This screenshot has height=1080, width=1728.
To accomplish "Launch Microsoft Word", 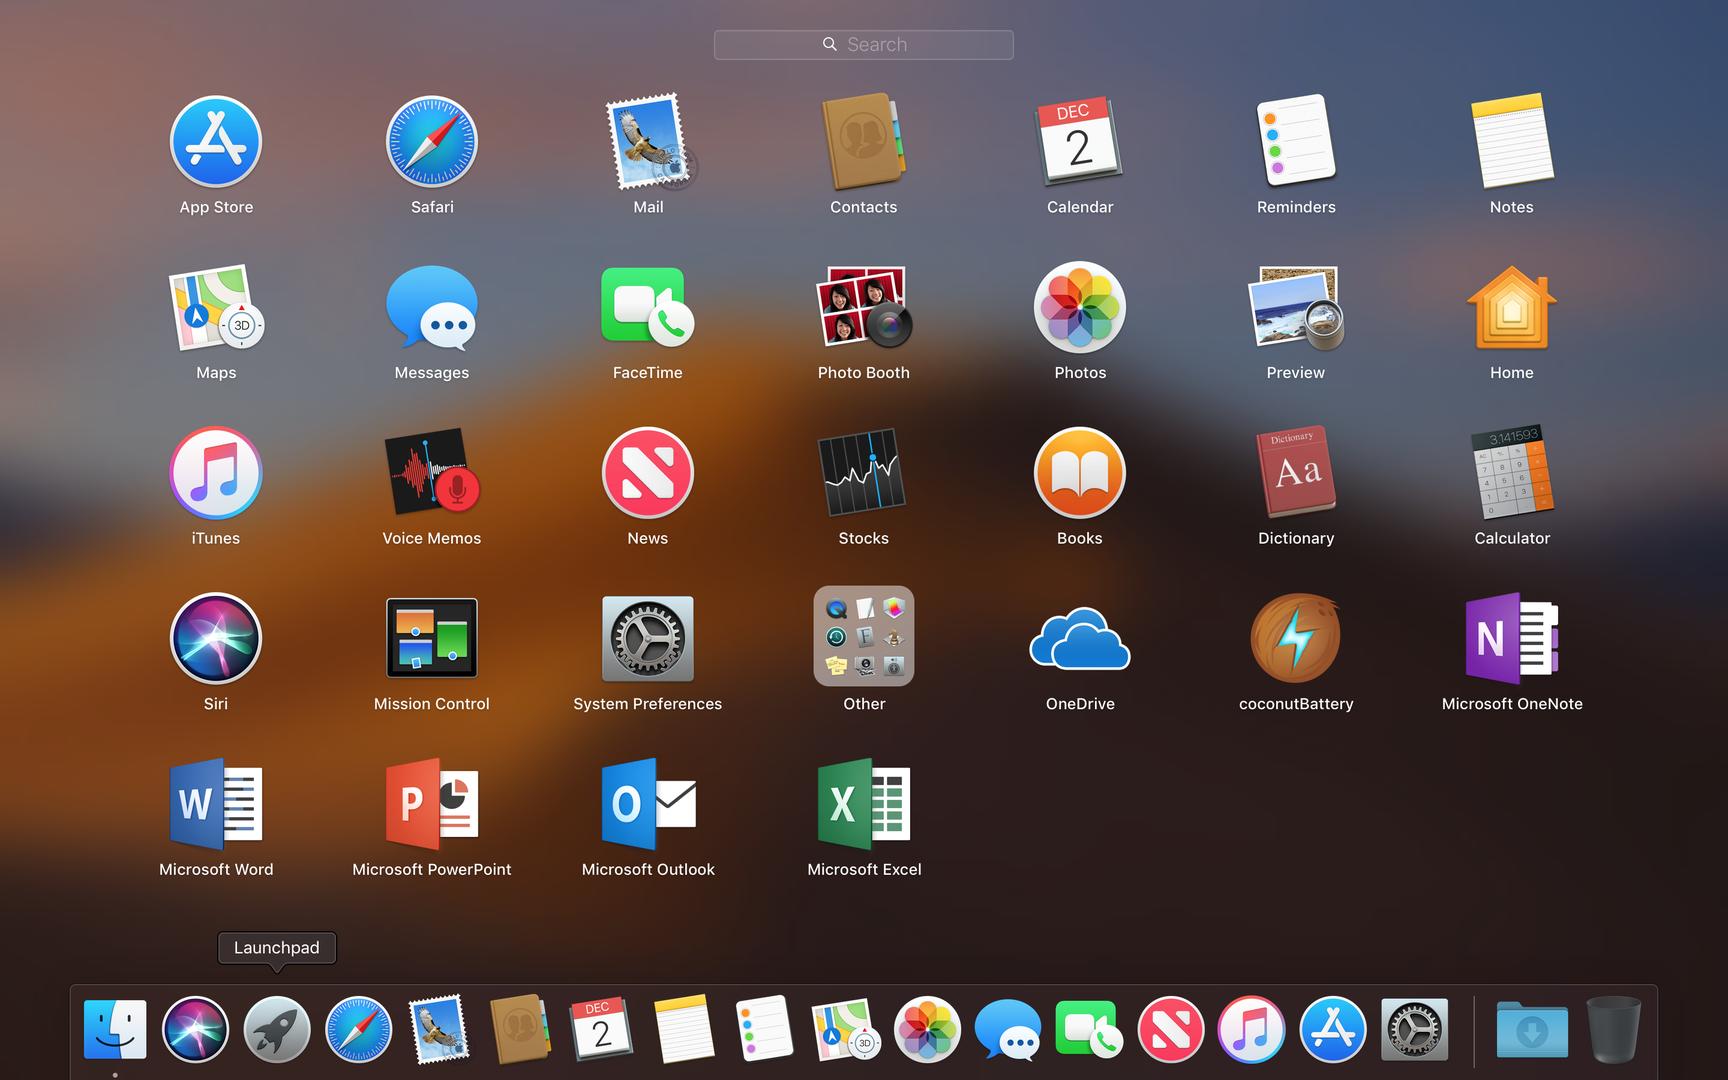I will pos(216,804).
